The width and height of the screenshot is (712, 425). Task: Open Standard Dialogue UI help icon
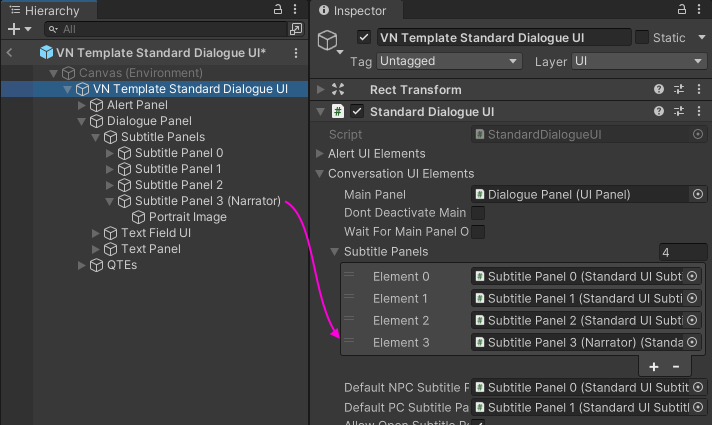point(659,111)
